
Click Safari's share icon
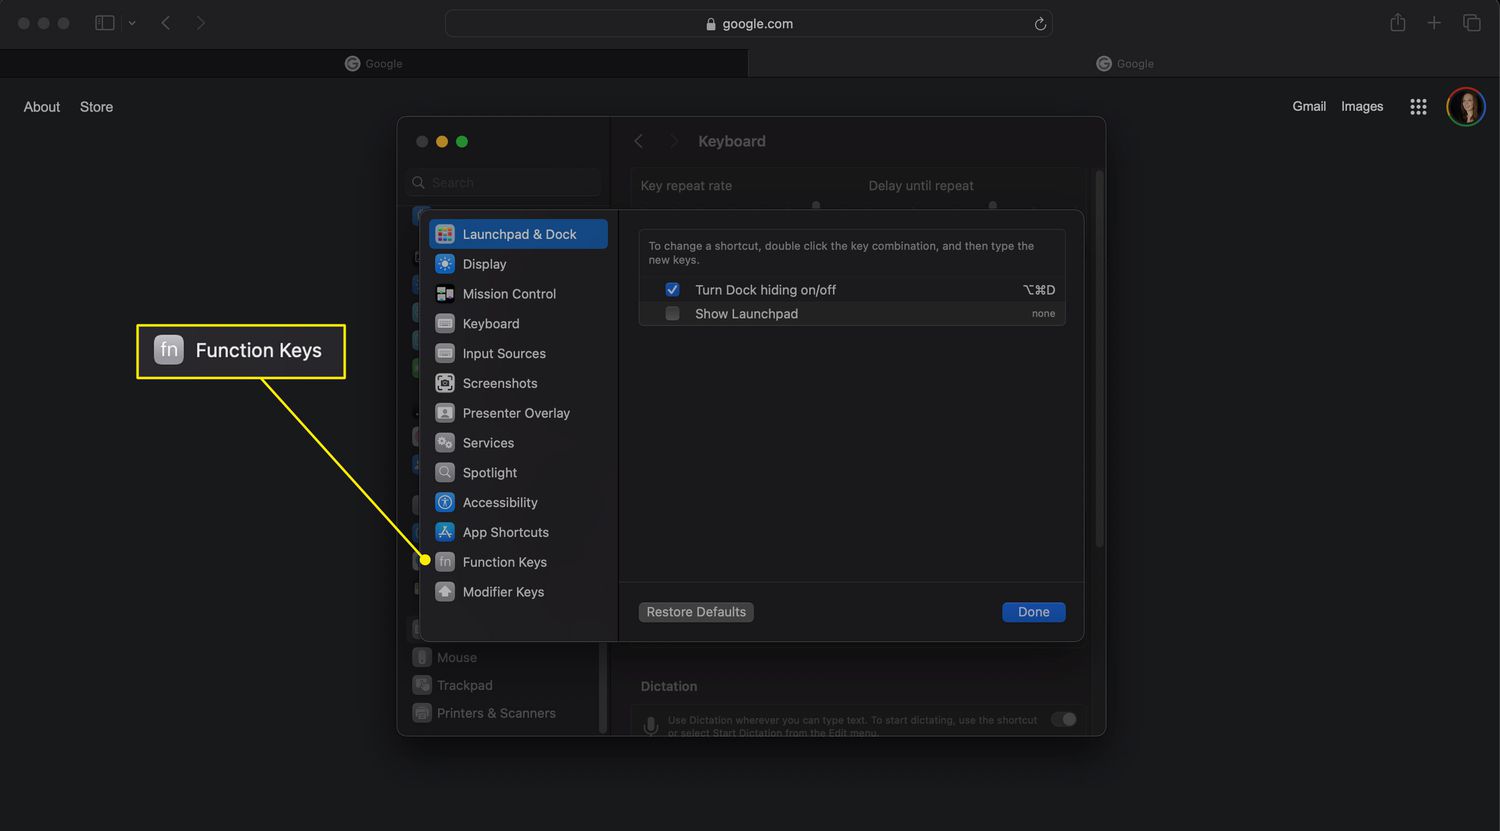tap(1397, 23)
